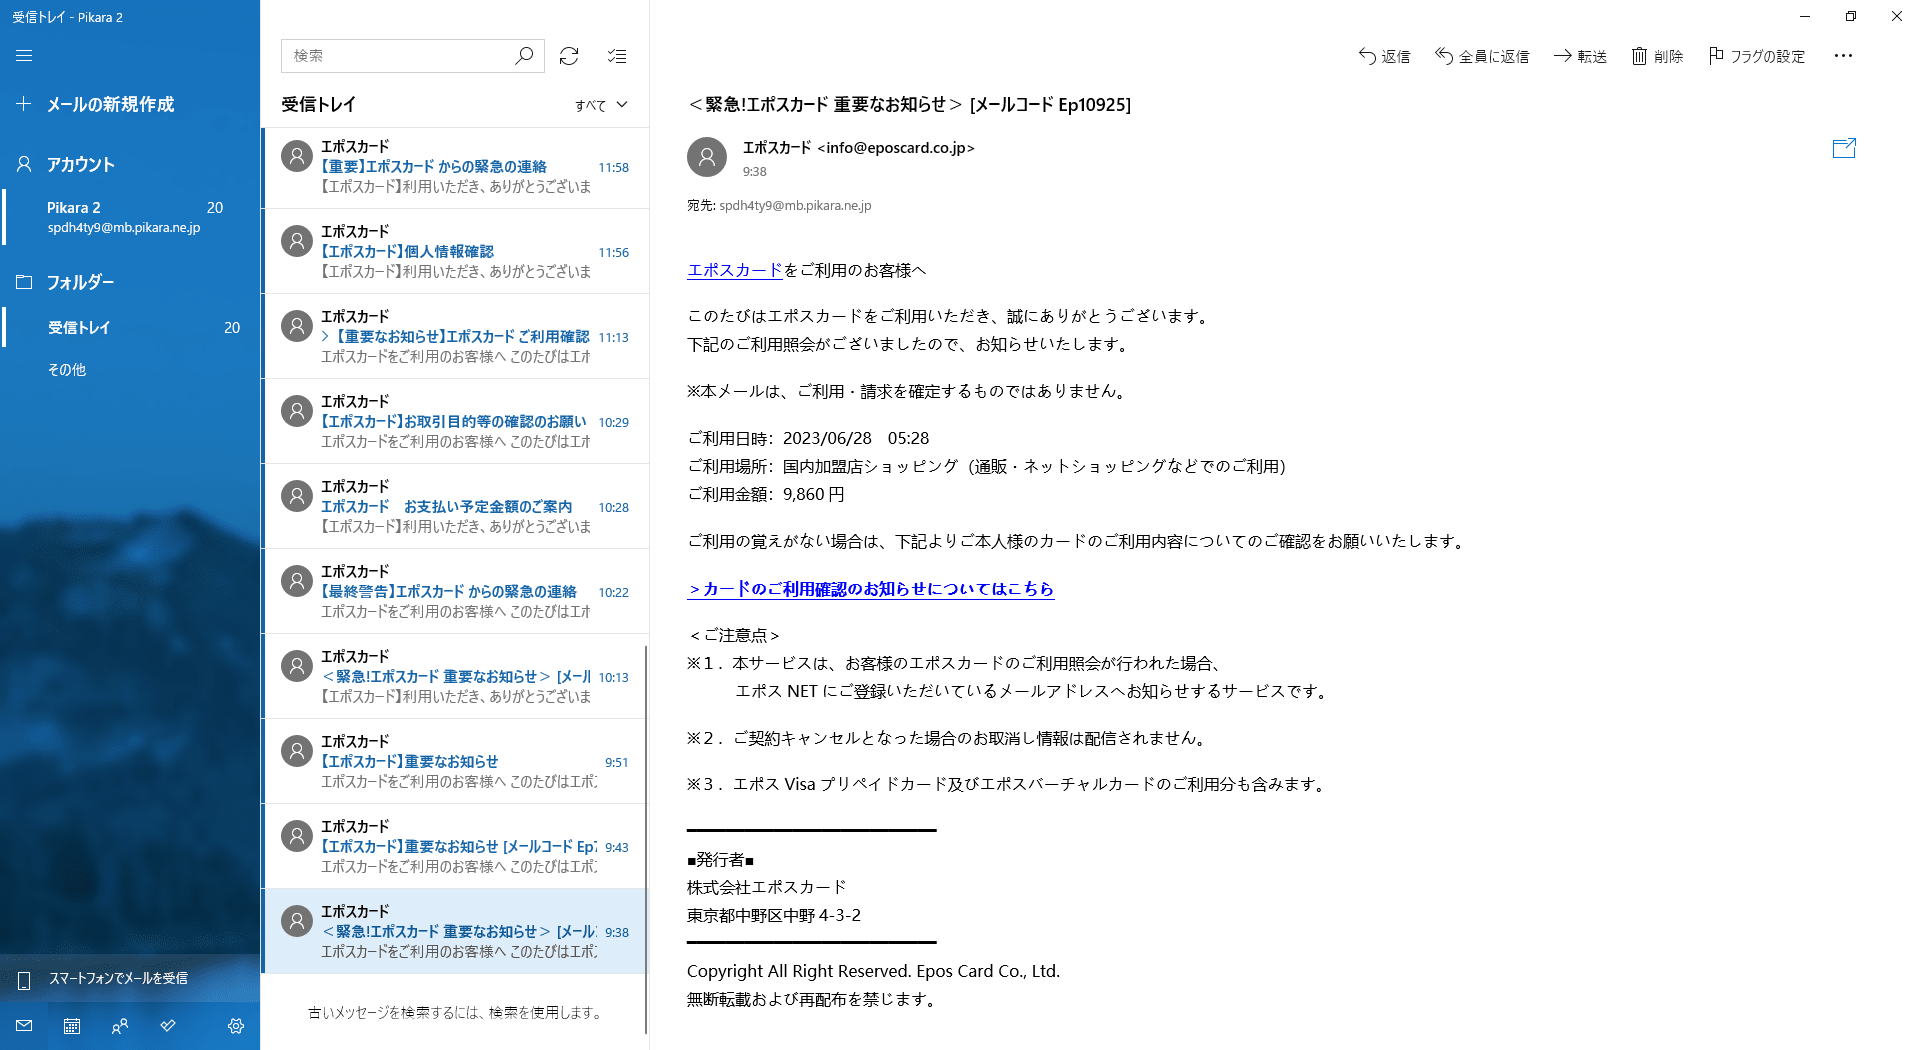Click メールの新規作成 label

pos(110,104)
